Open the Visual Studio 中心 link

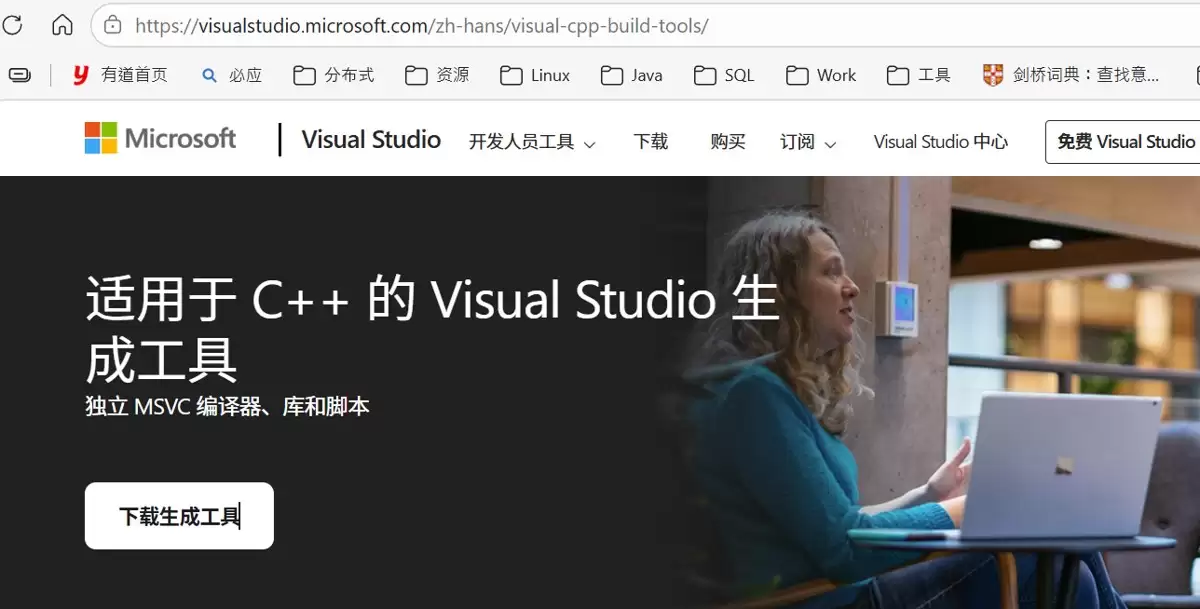[940, 142]
